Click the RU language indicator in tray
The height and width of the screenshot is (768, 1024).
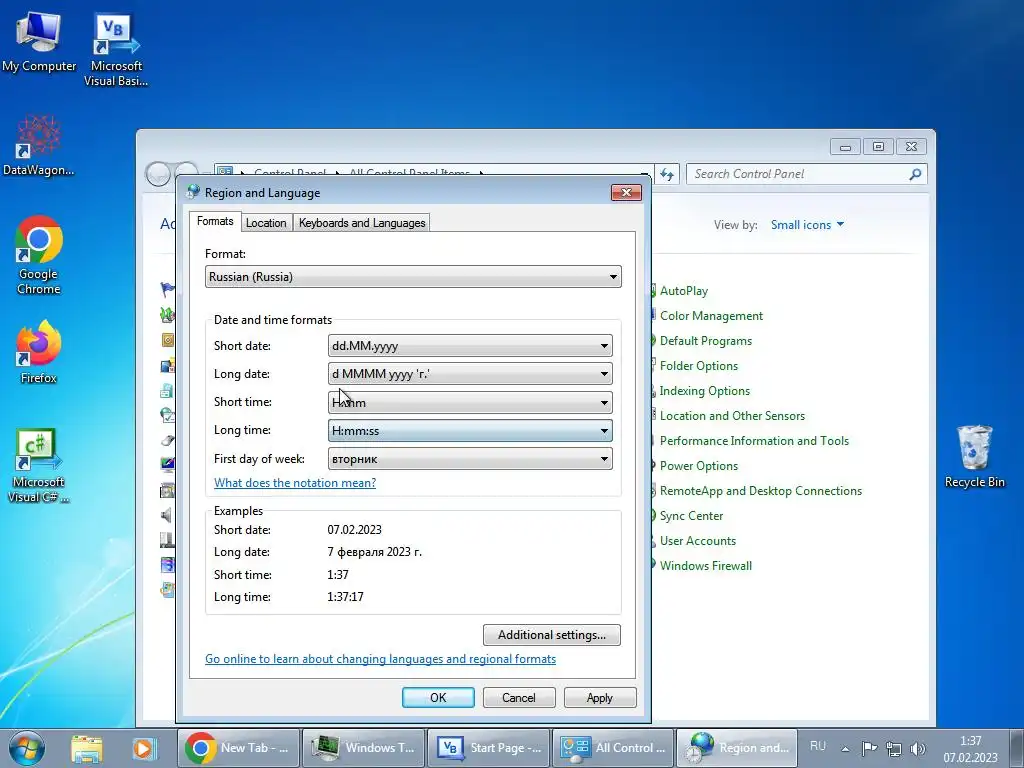click(x=818, y=746)
